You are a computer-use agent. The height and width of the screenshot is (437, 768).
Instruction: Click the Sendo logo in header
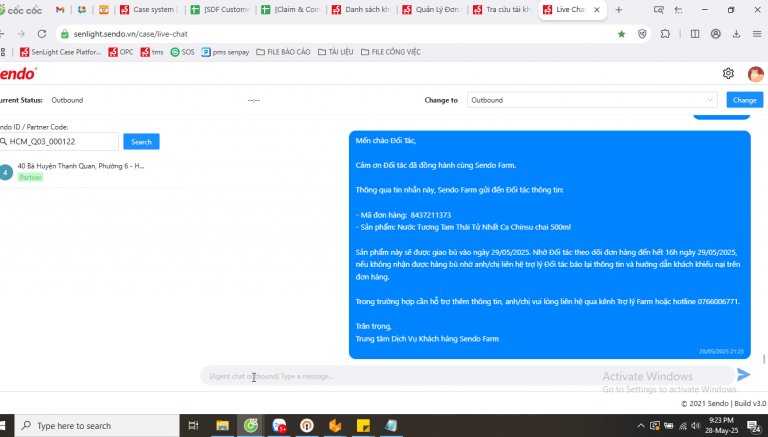(x=18, y=73)
